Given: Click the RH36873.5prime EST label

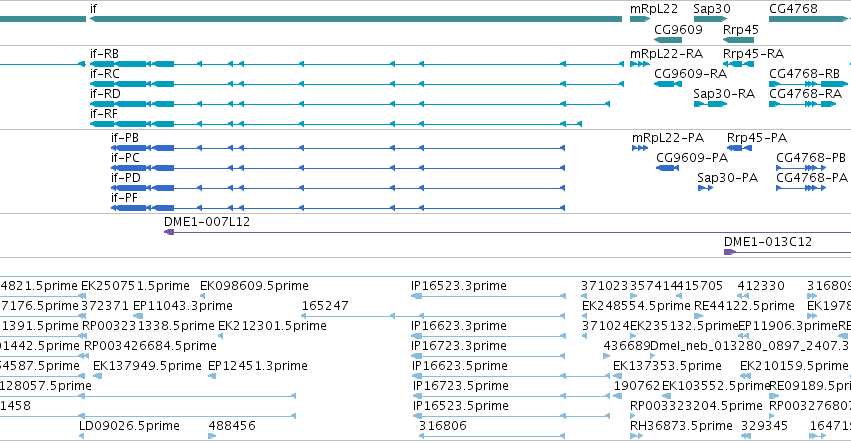Looking at the screenshot, I should (x=681, y=426).
